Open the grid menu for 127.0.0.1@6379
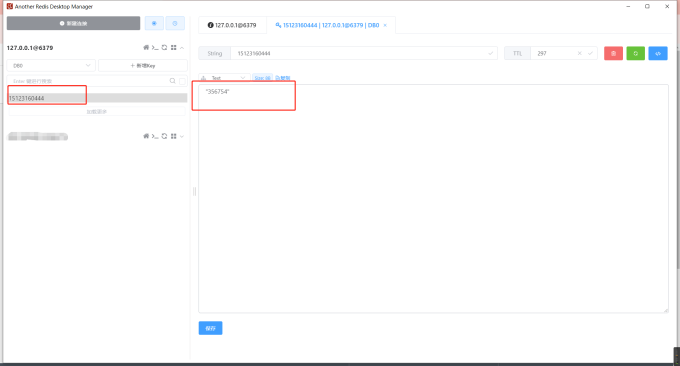 pos(173,48)
